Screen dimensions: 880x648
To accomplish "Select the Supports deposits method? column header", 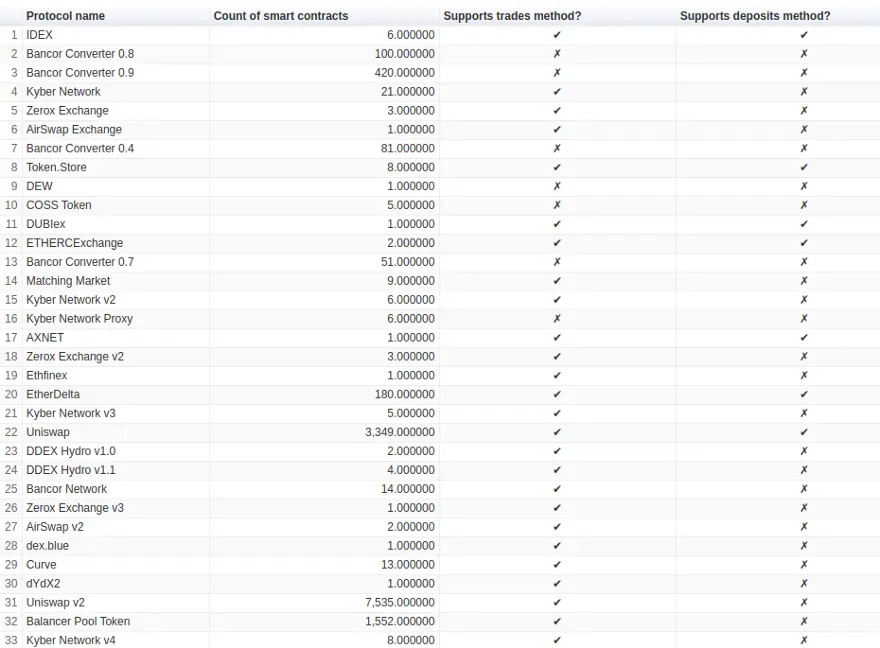I will [755, 16].
